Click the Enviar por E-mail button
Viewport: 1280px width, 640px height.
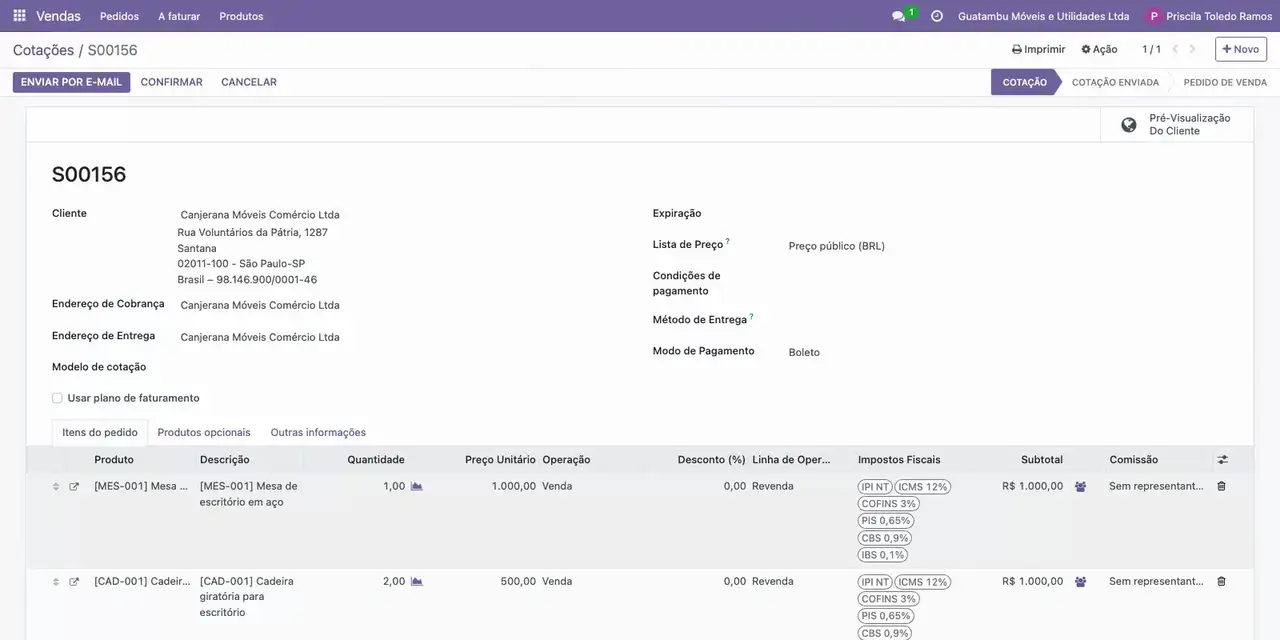coord(71,82)
